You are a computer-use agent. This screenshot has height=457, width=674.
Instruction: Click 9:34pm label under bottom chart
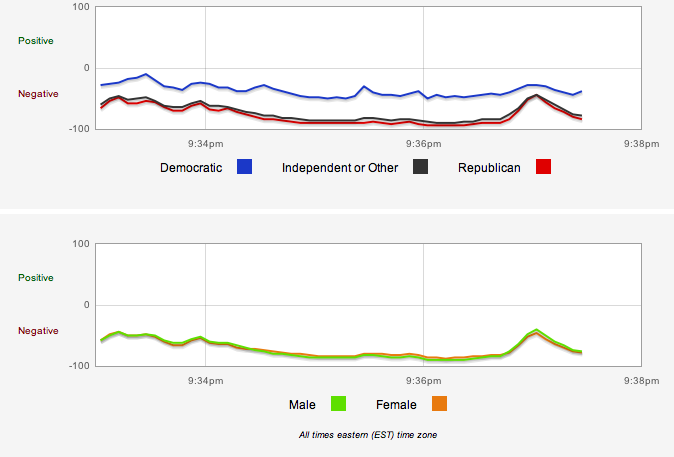(205, 381)
